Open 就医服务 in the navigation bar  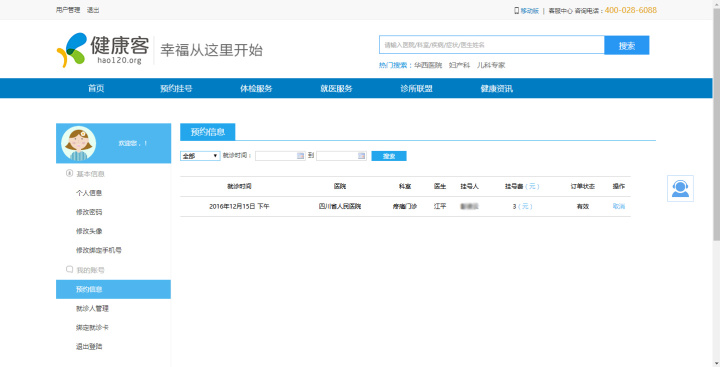click(x=336, y=89)
